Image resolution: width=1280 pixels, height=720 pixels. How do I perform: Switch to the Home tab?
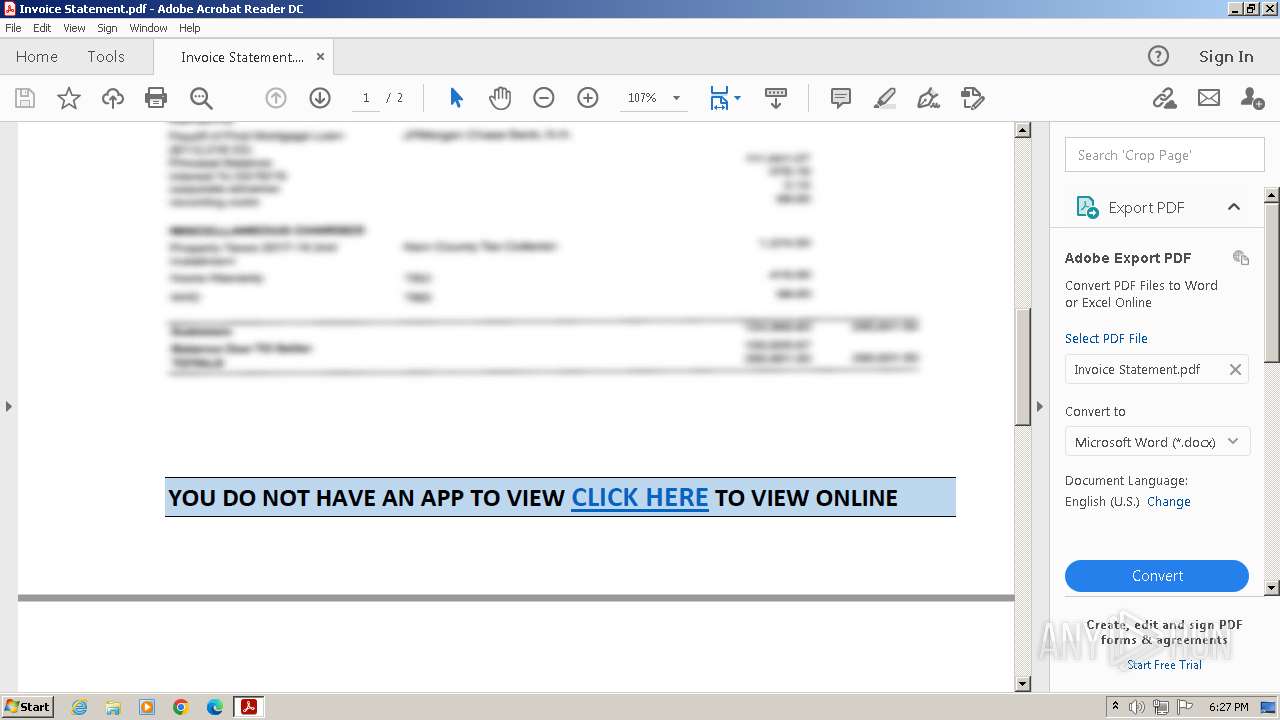(37, 57)
